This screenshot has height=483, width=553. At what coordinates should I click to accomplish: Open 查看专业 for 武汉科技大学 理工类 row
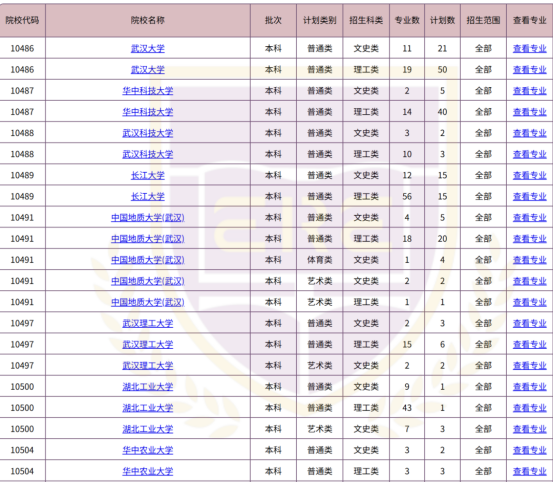pyautogui.click(x=529, y=154)
